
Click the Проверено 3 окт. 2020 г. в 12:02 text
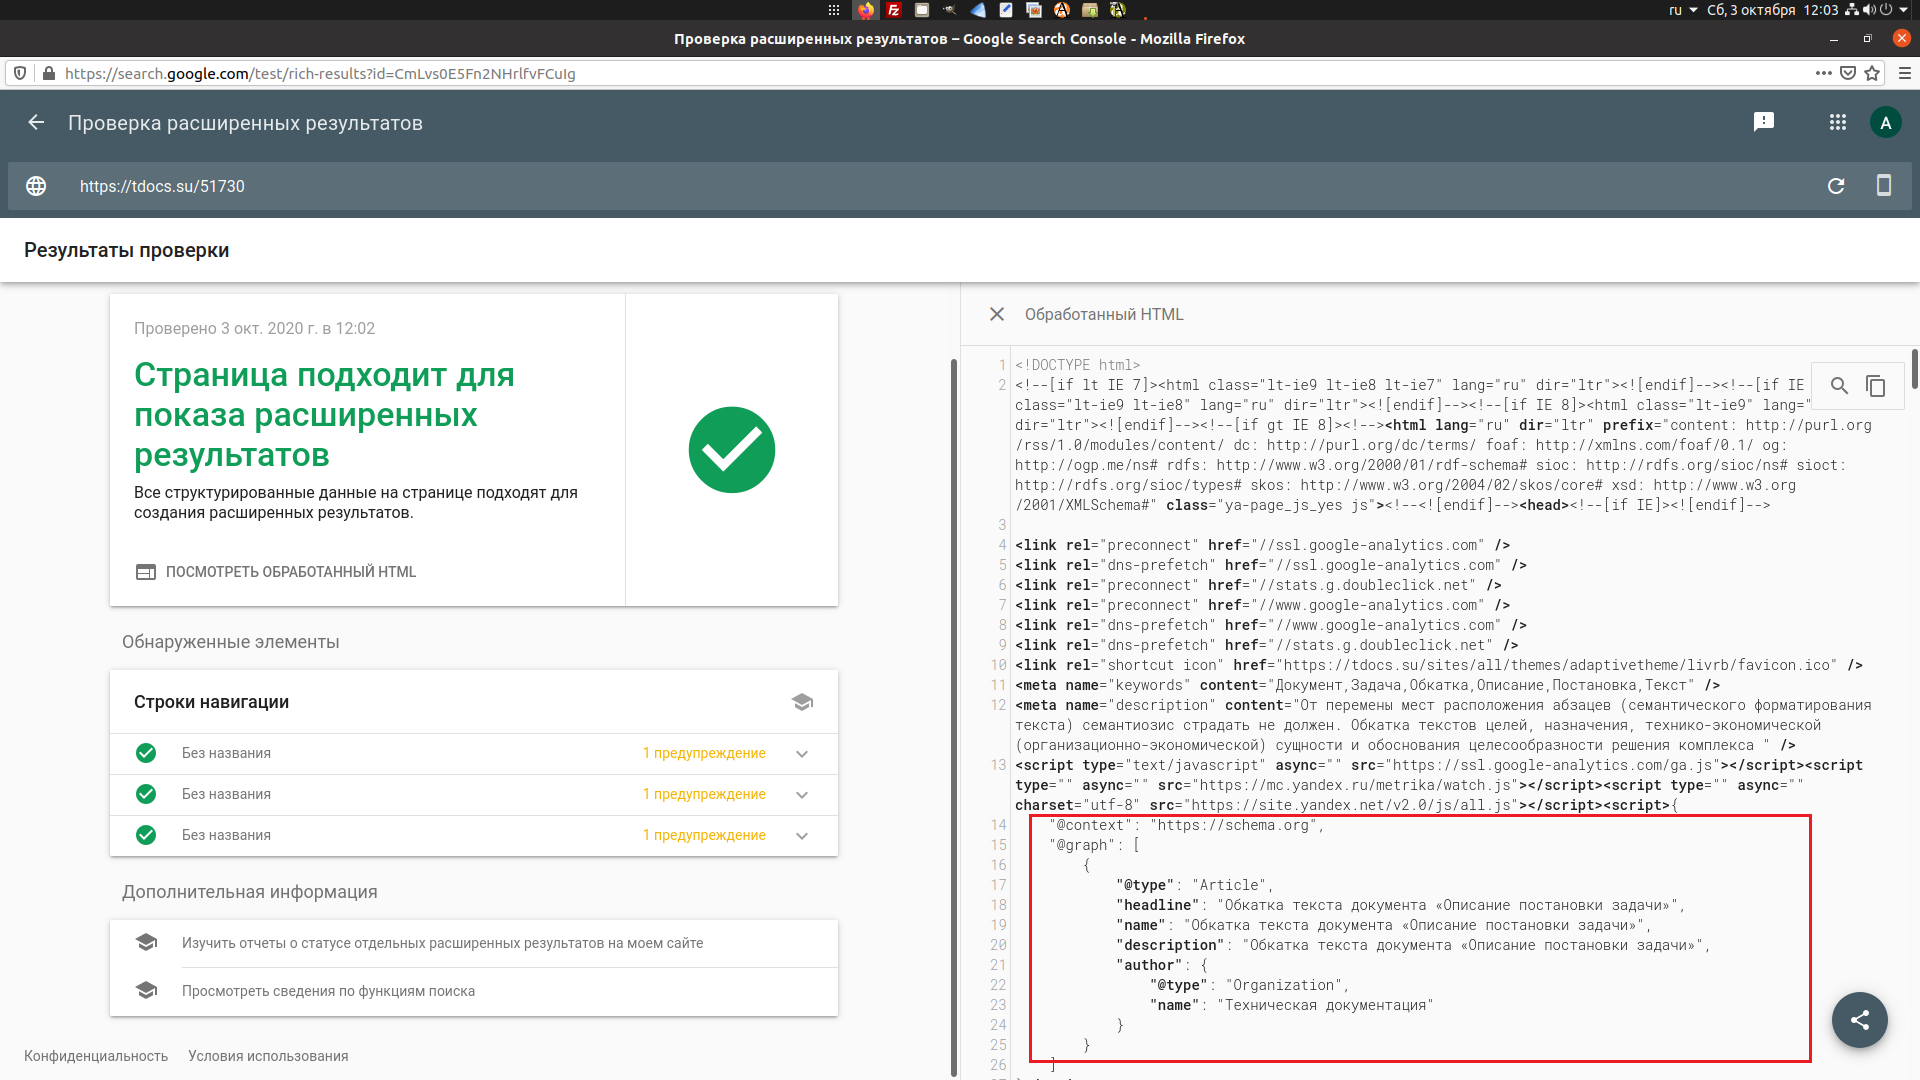[x=254, y=328]
